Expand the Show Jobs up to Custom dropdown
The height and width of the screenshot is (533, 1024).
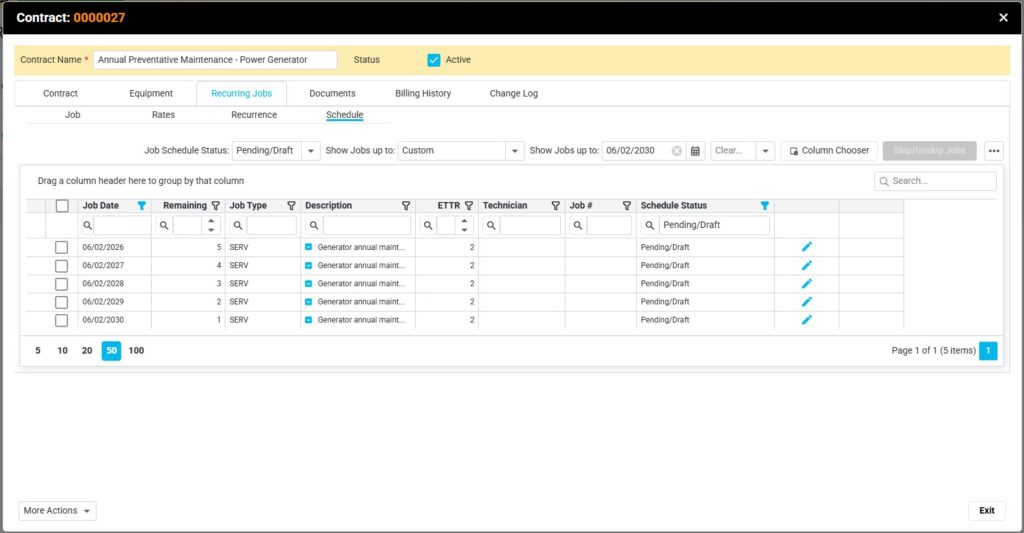515,151
